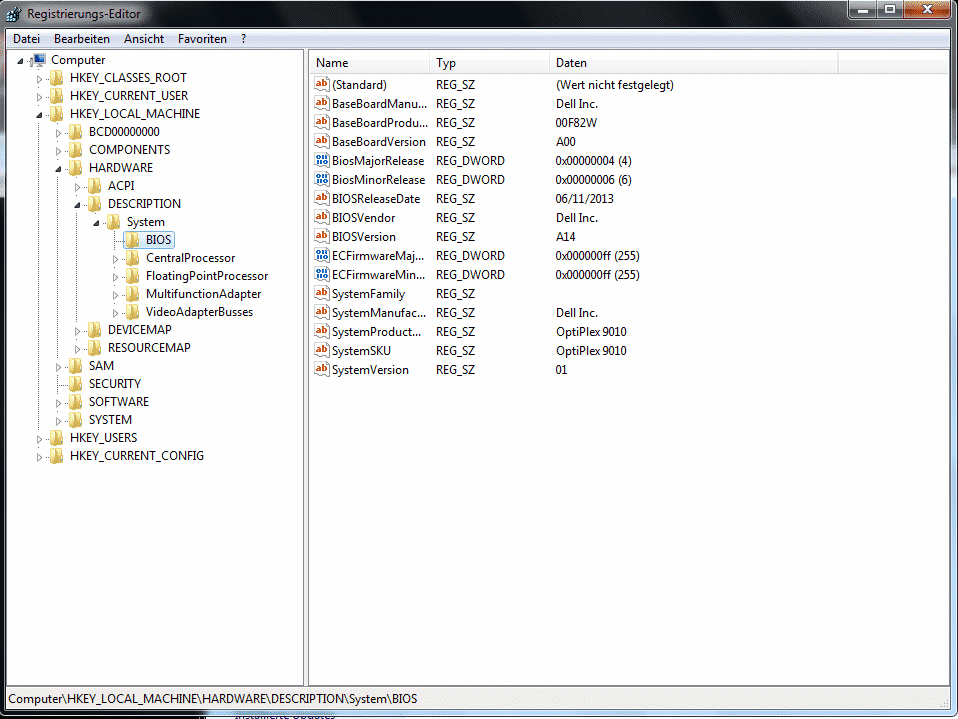Open the Datei menu
This screenshot has height=719, width=958.
[x=26, y=38]
